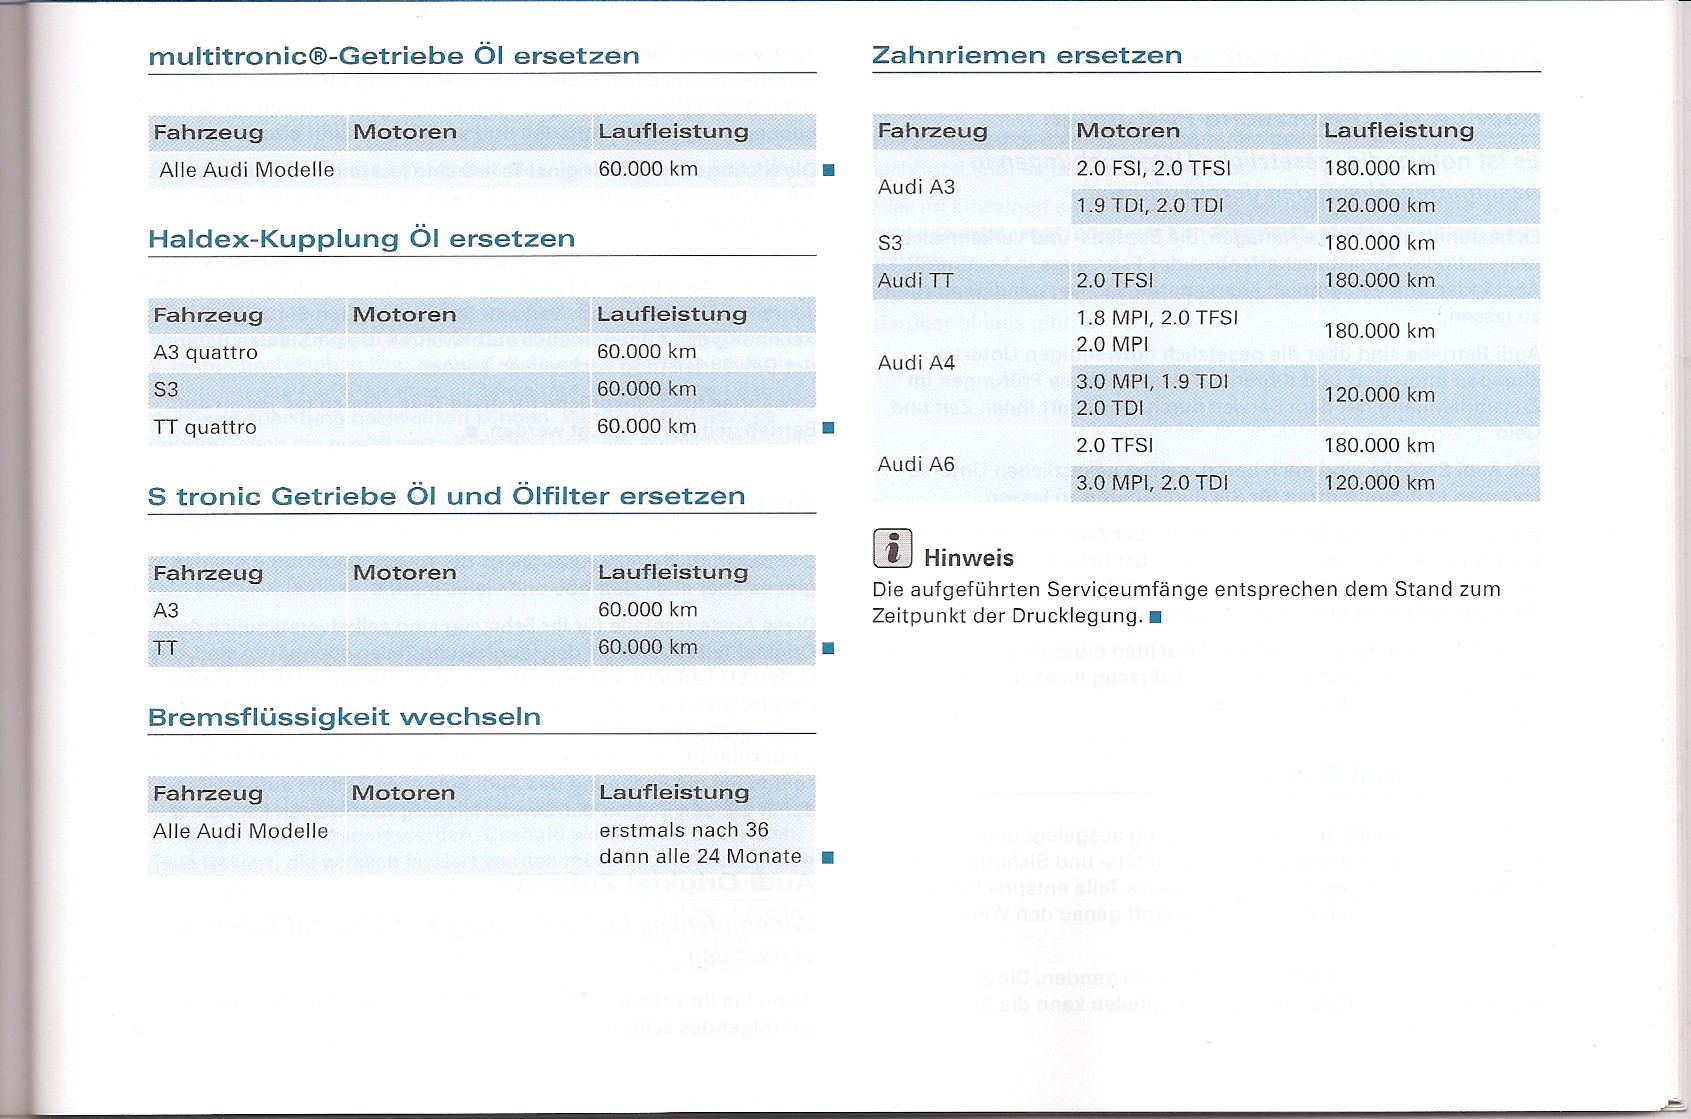This screenshot has height=1119, width=1691.
Task: Click "2.0 TFSI" in the Audi TT row
Action: 1115,281
